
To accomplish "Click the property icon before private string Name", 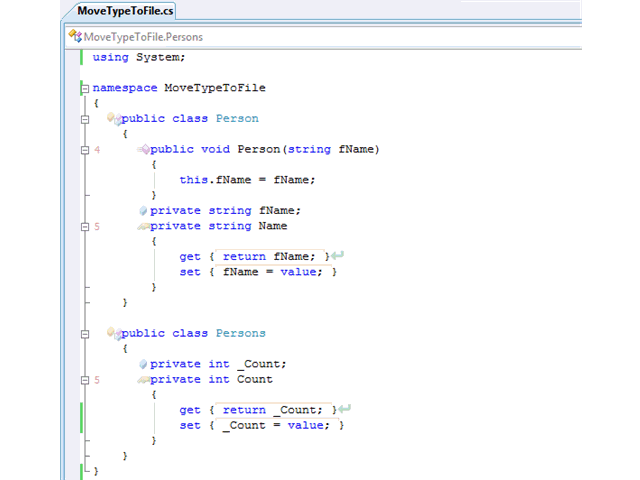I will click(x=143, y=226).
